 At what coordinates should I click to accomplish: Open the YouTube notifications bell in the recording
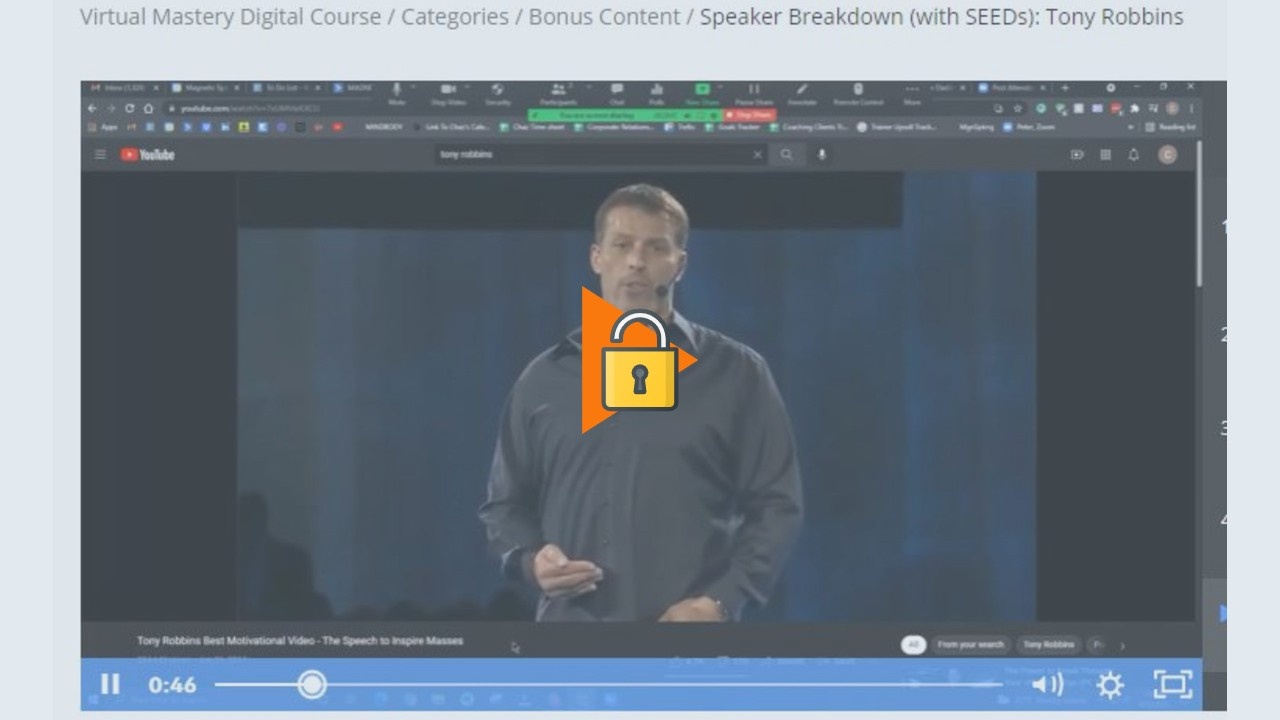coord(1133,154)
